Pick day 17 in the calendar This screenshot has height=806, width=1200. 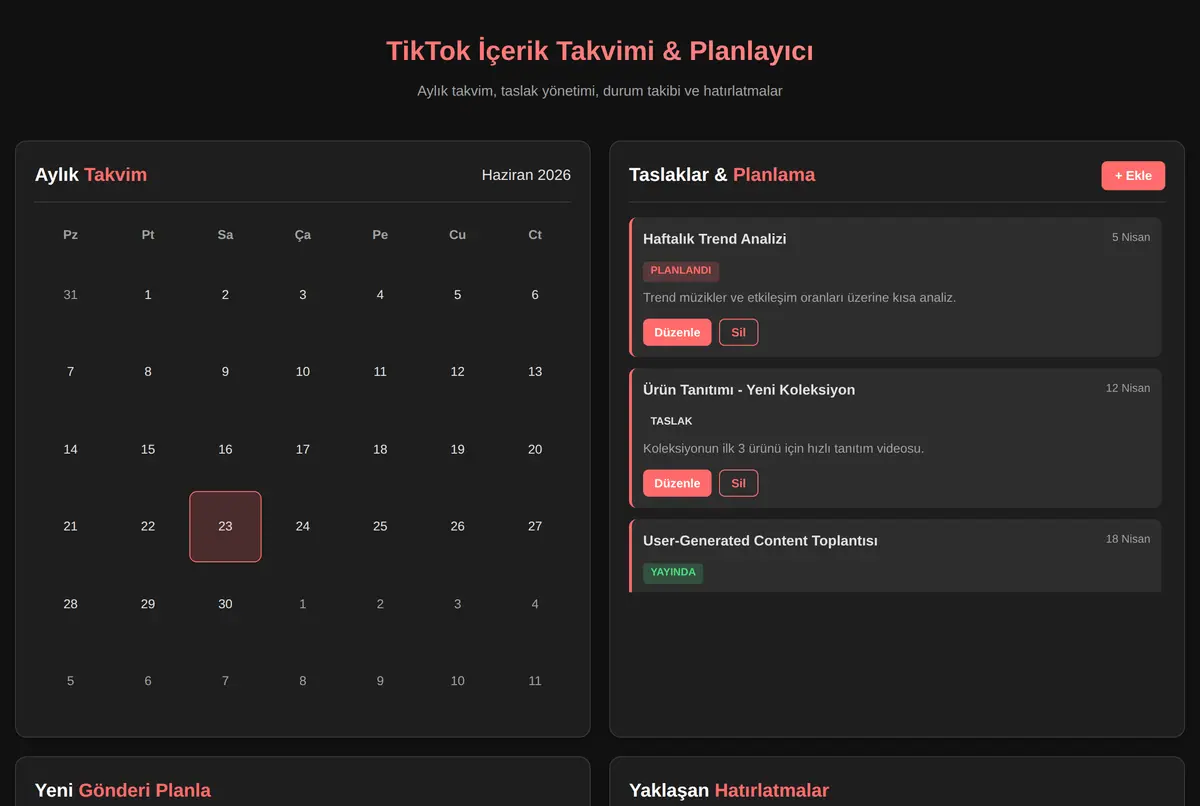pos(303,449)
